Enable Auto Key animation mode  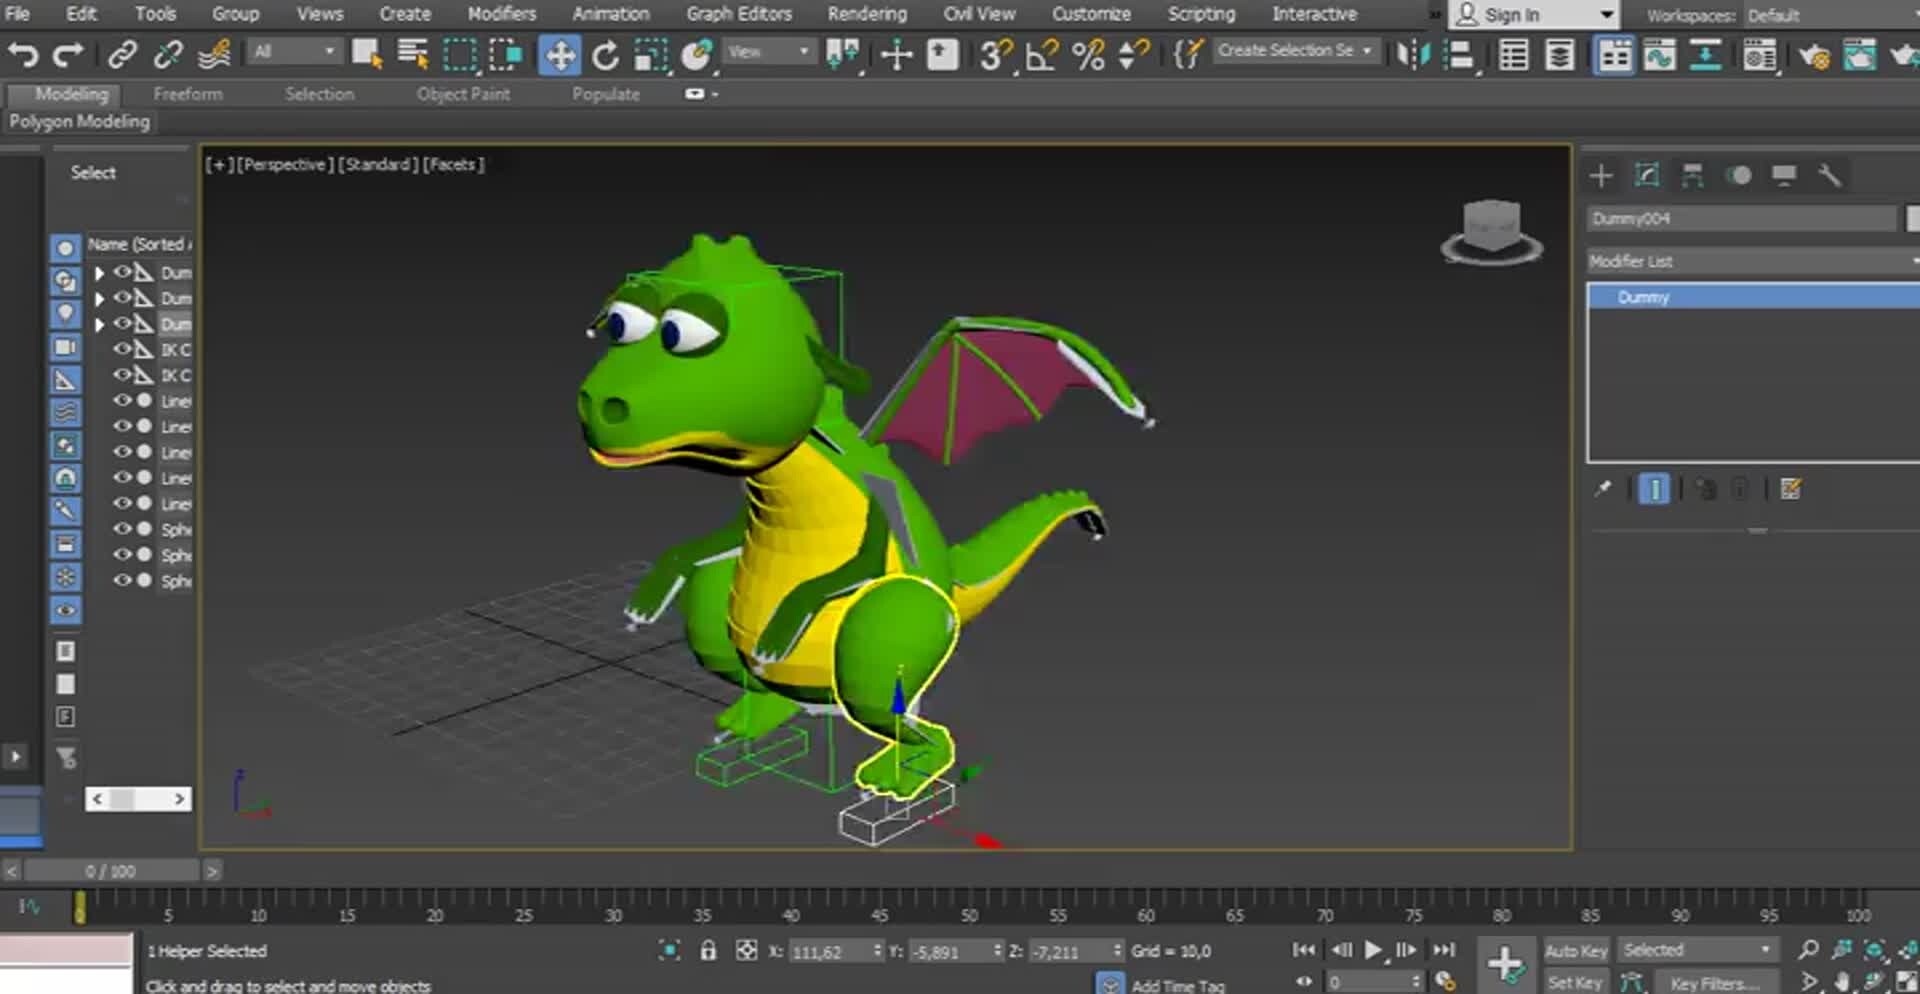[x=1575, y=951]
